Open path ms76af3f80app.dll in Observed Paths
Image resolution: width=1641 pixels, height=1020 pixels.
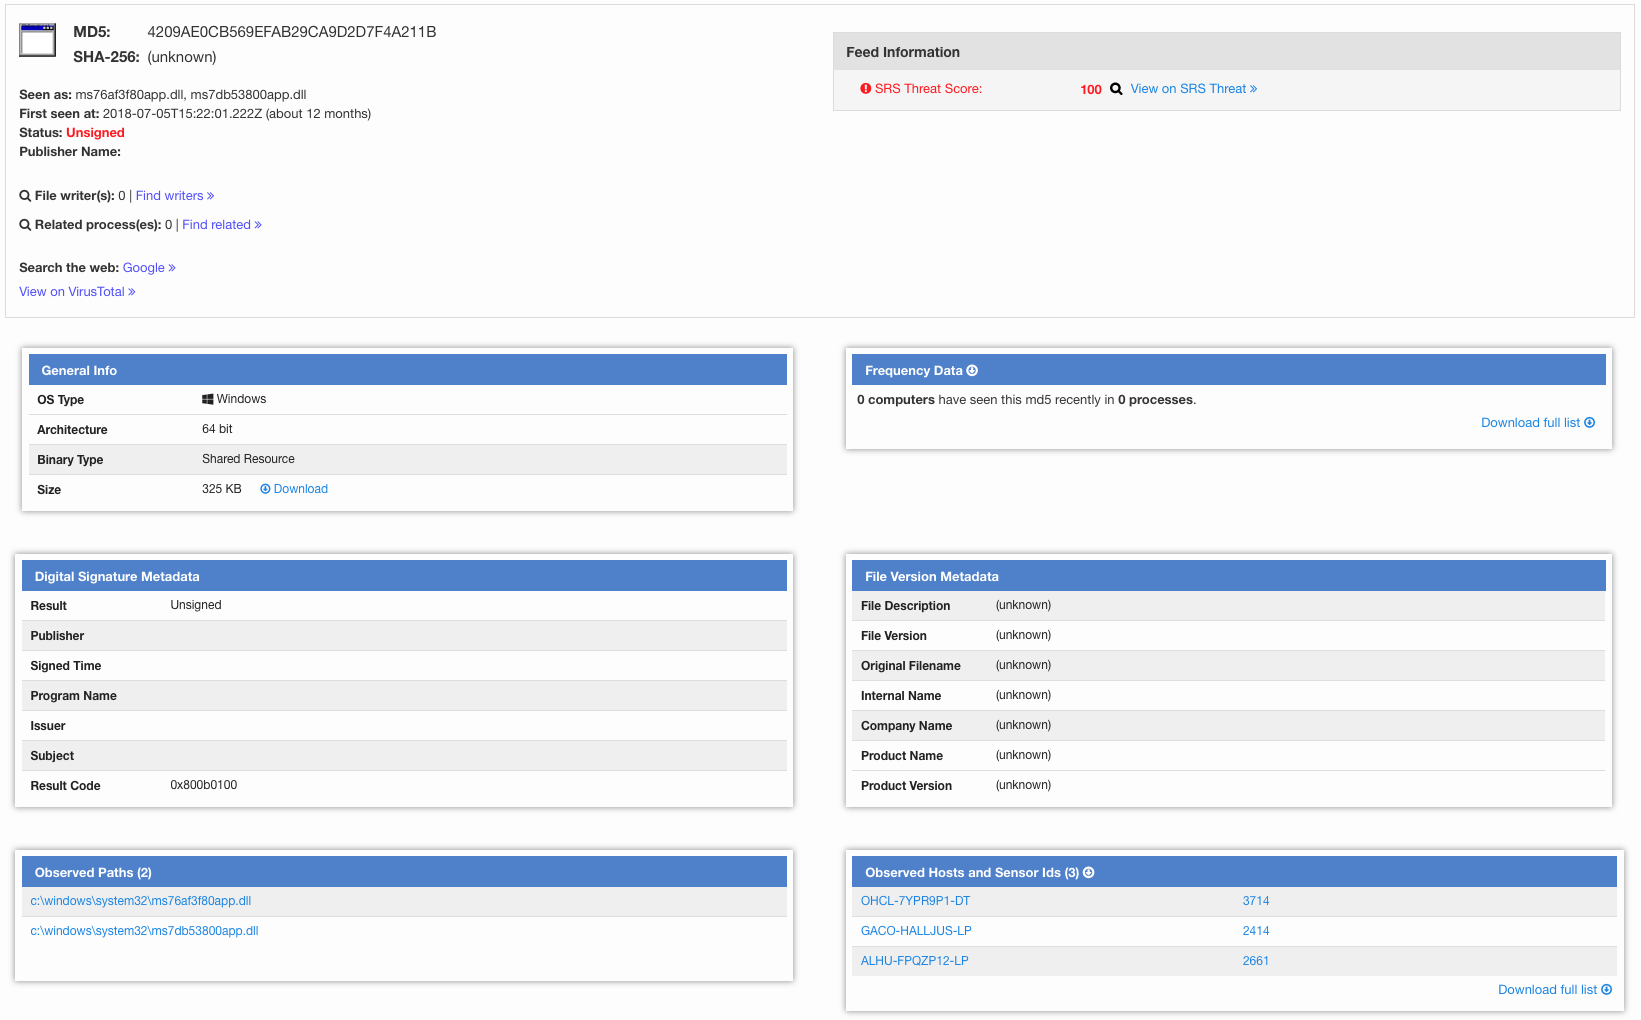[x=141, y=901]
